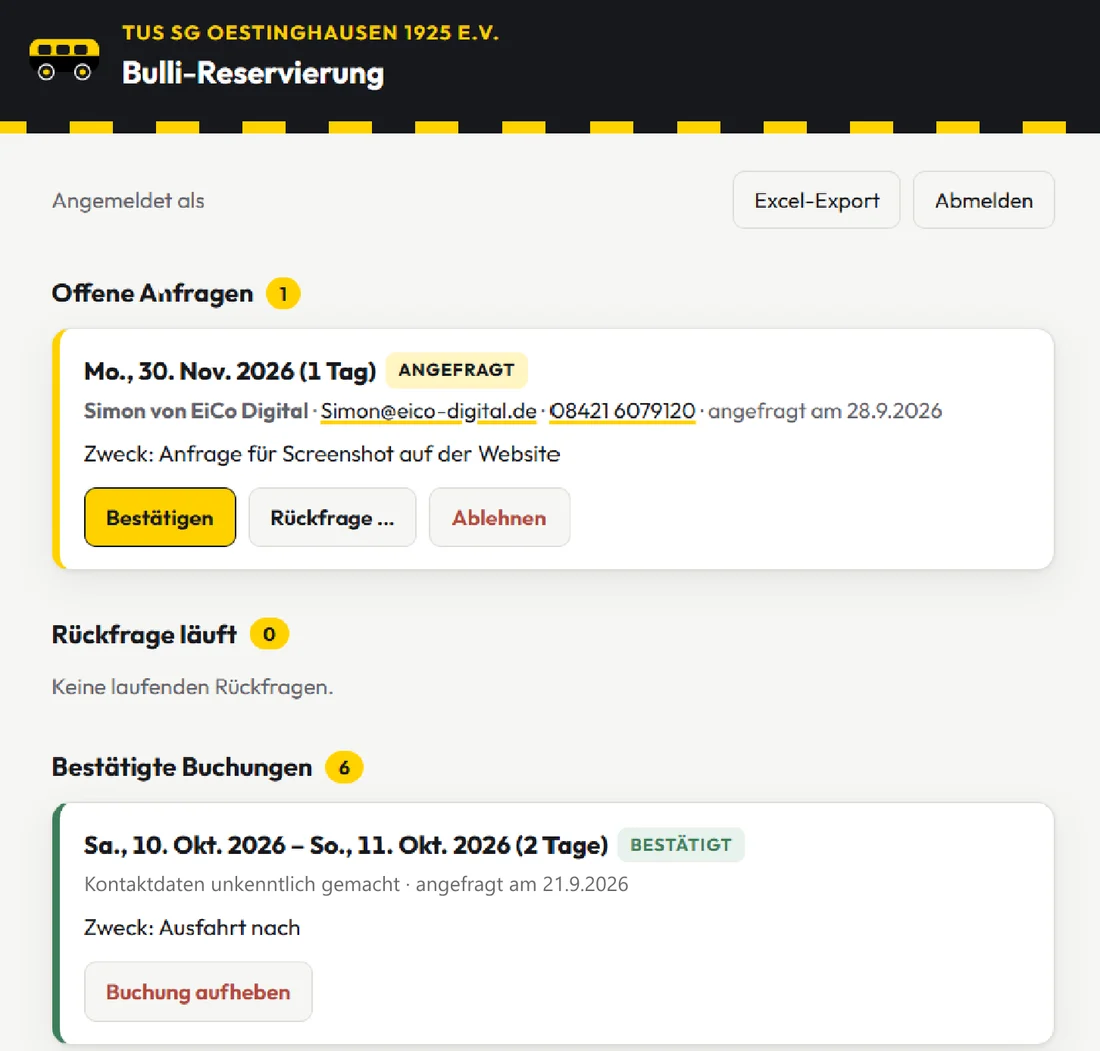Viewport: 1100px width, 1051px height.
Task: Select the BESTÄTIGT status badge
Action: (680, 845)
